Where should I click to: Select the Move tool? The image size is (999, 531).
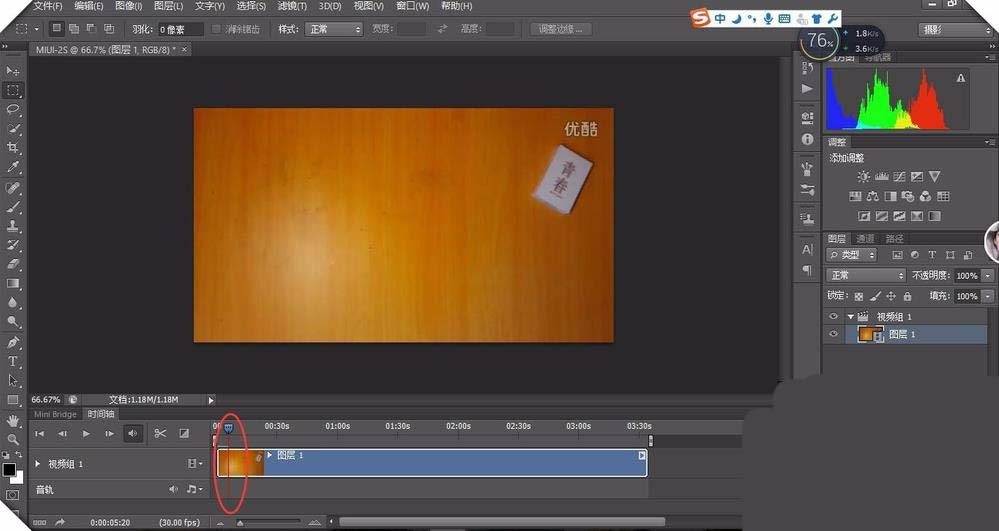(13, 71)
